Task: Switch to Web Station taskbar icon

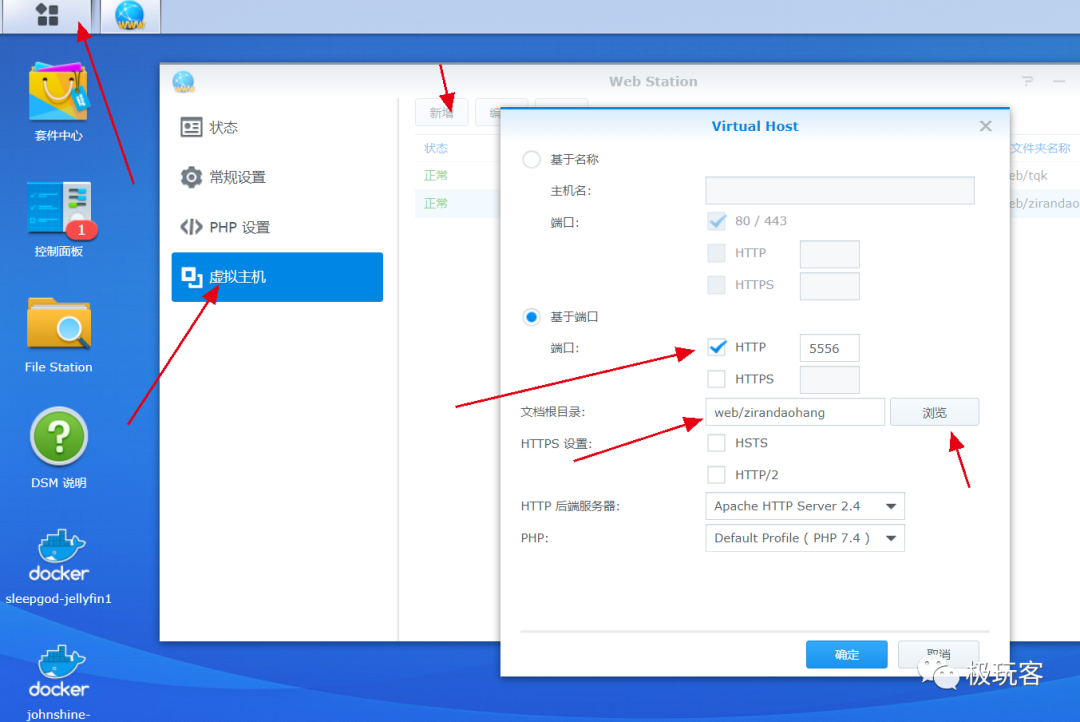Action: point(130,15)
